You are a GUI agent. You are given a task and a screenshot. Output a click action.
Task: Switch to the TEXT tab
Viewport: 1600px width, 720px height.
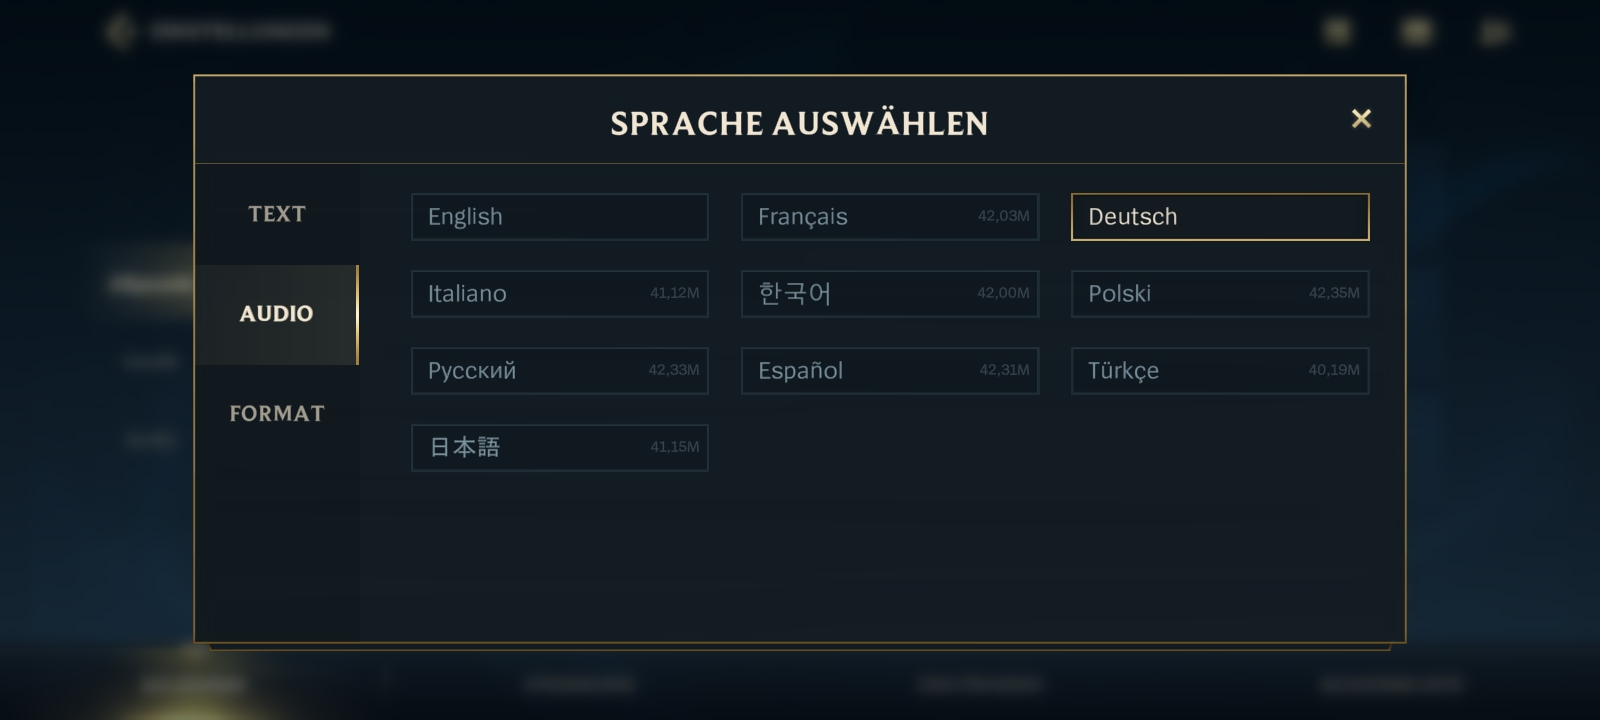[x=277, y=214]
